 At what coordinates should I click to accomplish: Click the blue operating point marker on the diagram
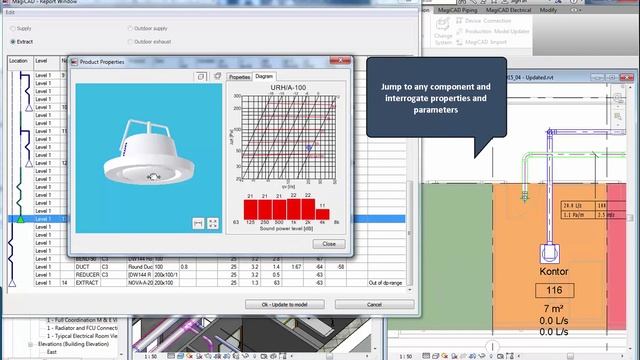(309, 148)
